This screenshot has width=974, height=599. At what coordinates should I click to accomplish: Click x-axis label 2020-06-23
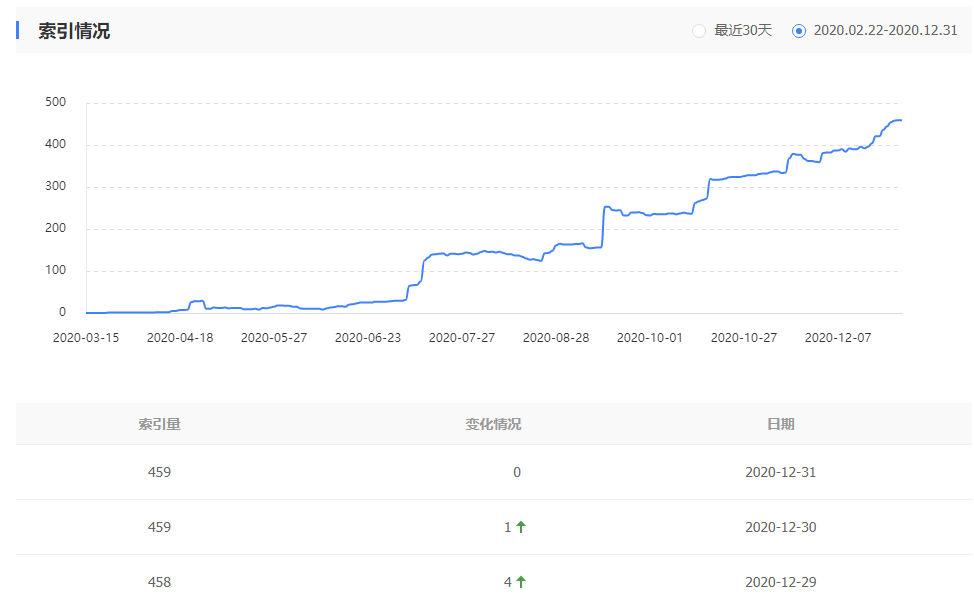pyautogui.click(x=368, y=337)
